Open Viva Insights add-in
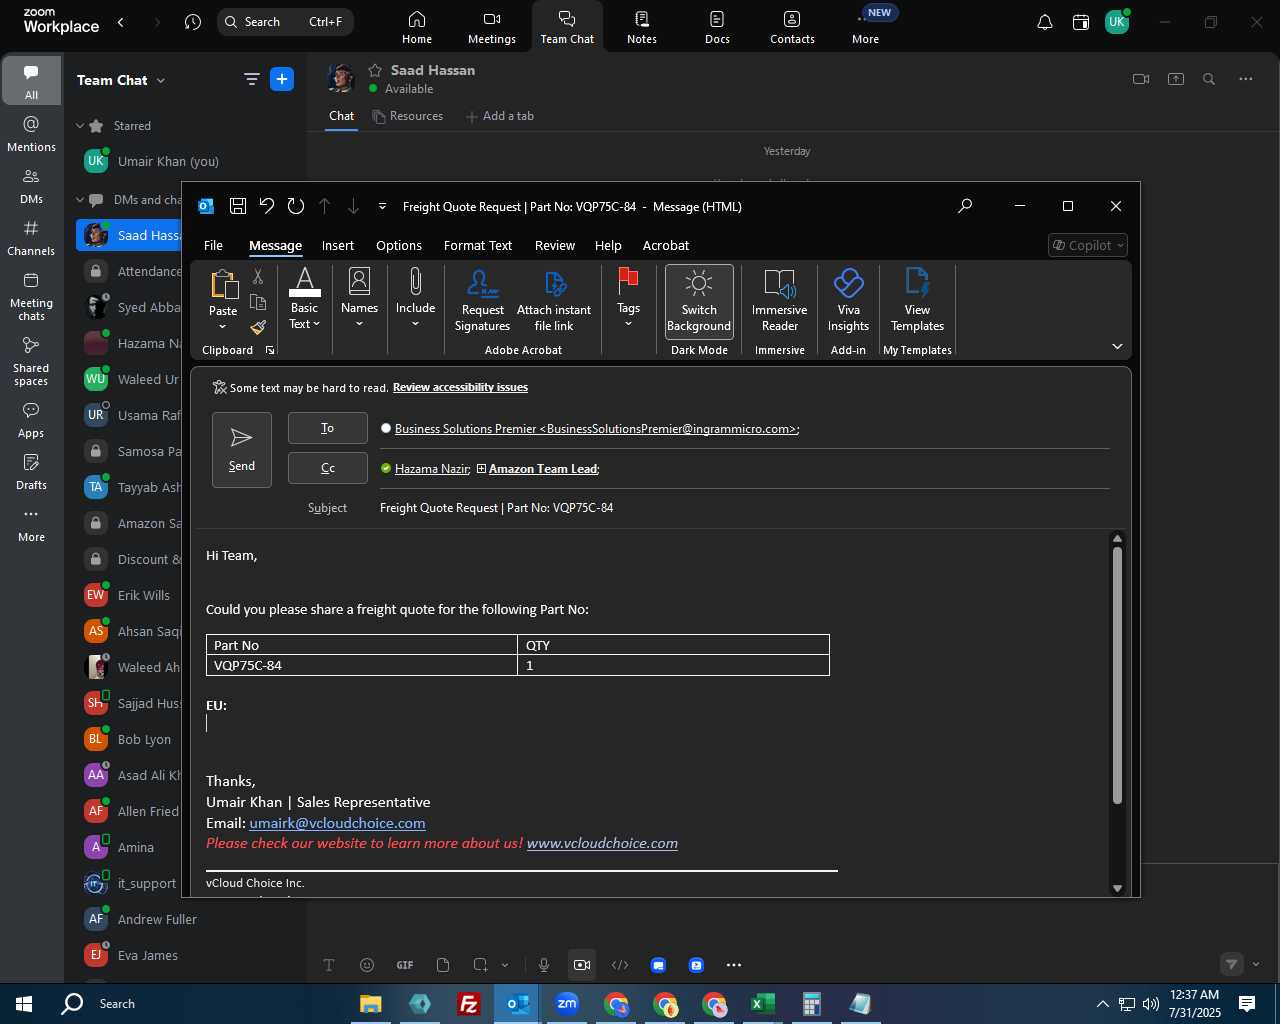The image size is (1280, 1024). pos(848,300)
